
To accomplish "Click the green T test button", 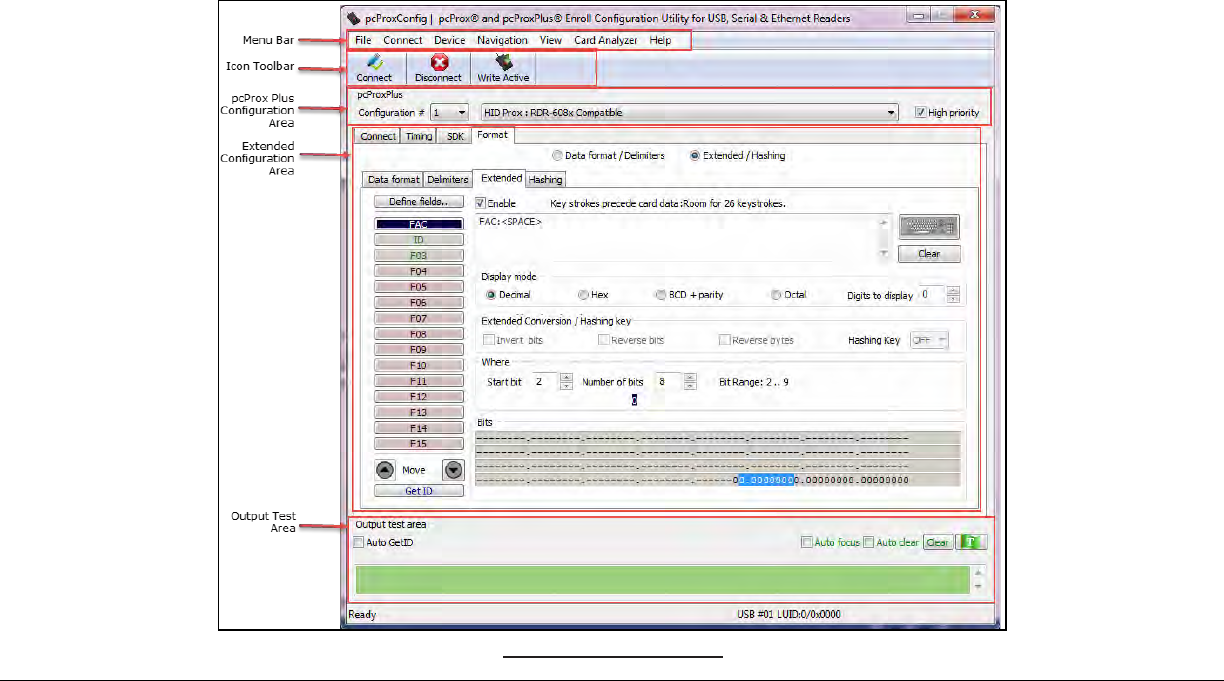I will (970, 542).
